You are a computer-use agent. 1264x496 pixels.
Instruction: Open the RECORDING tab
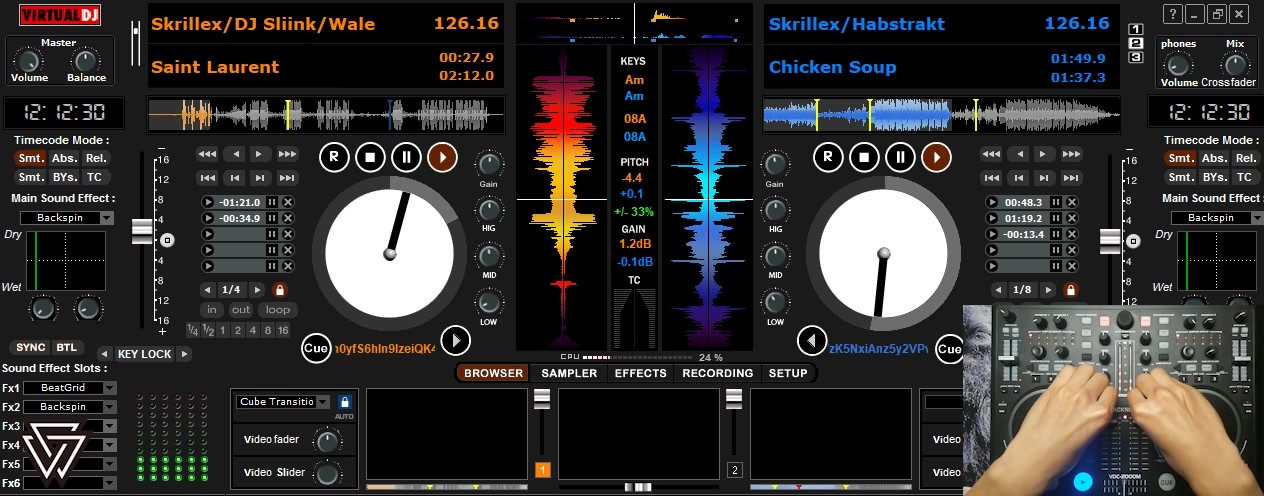[717, 373]
